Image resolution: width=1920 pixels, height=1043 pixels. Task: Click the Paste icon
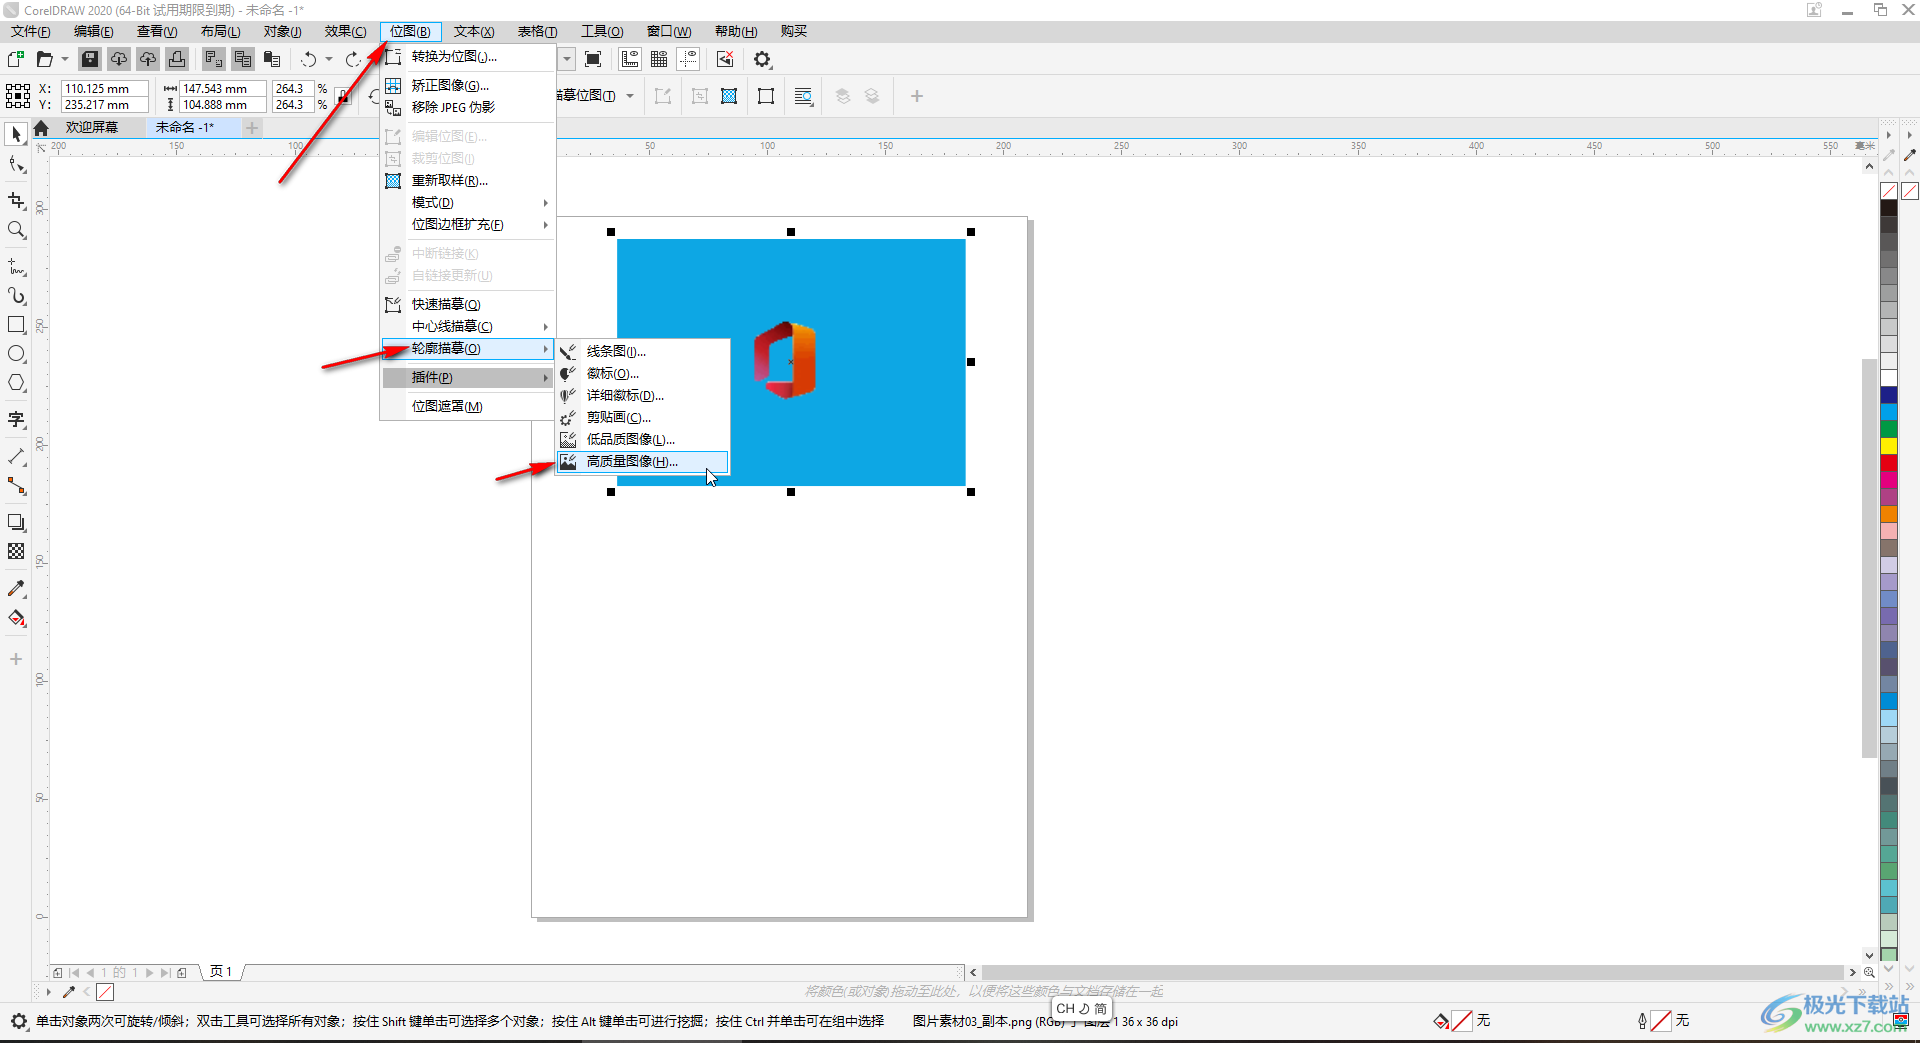pos(272,59)
